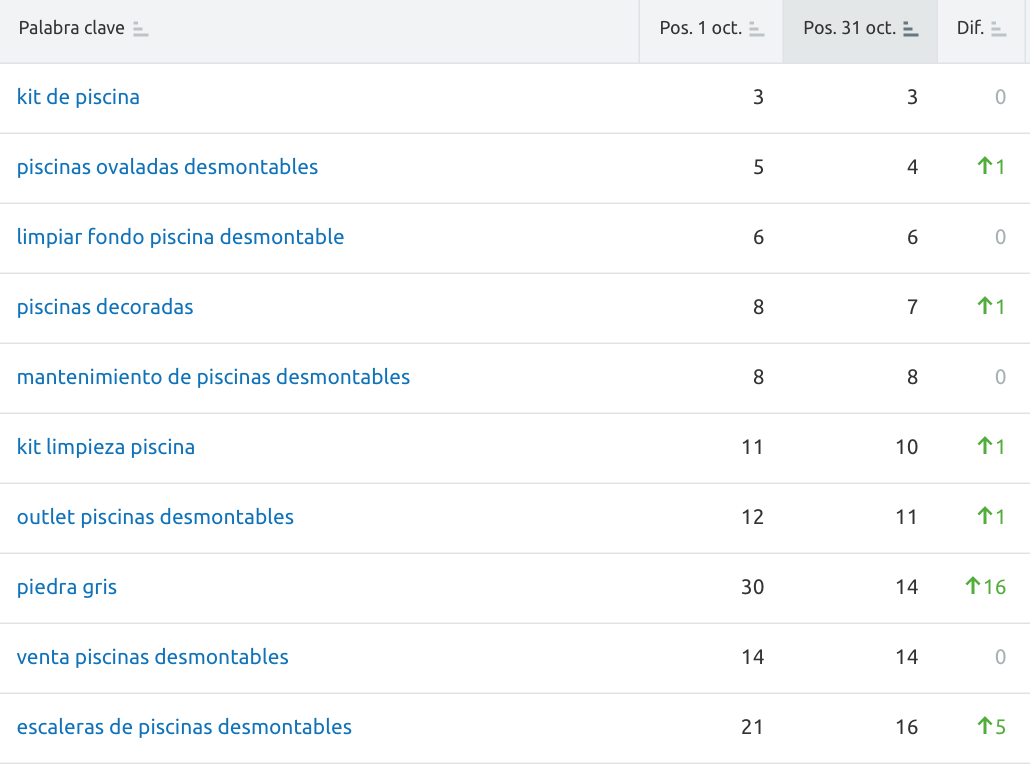The image size is (1030, 768).
Task: Click Pos. 1 oct. value 21 for escaleras row
Action: pyautogui.click(x=753, y=727)
